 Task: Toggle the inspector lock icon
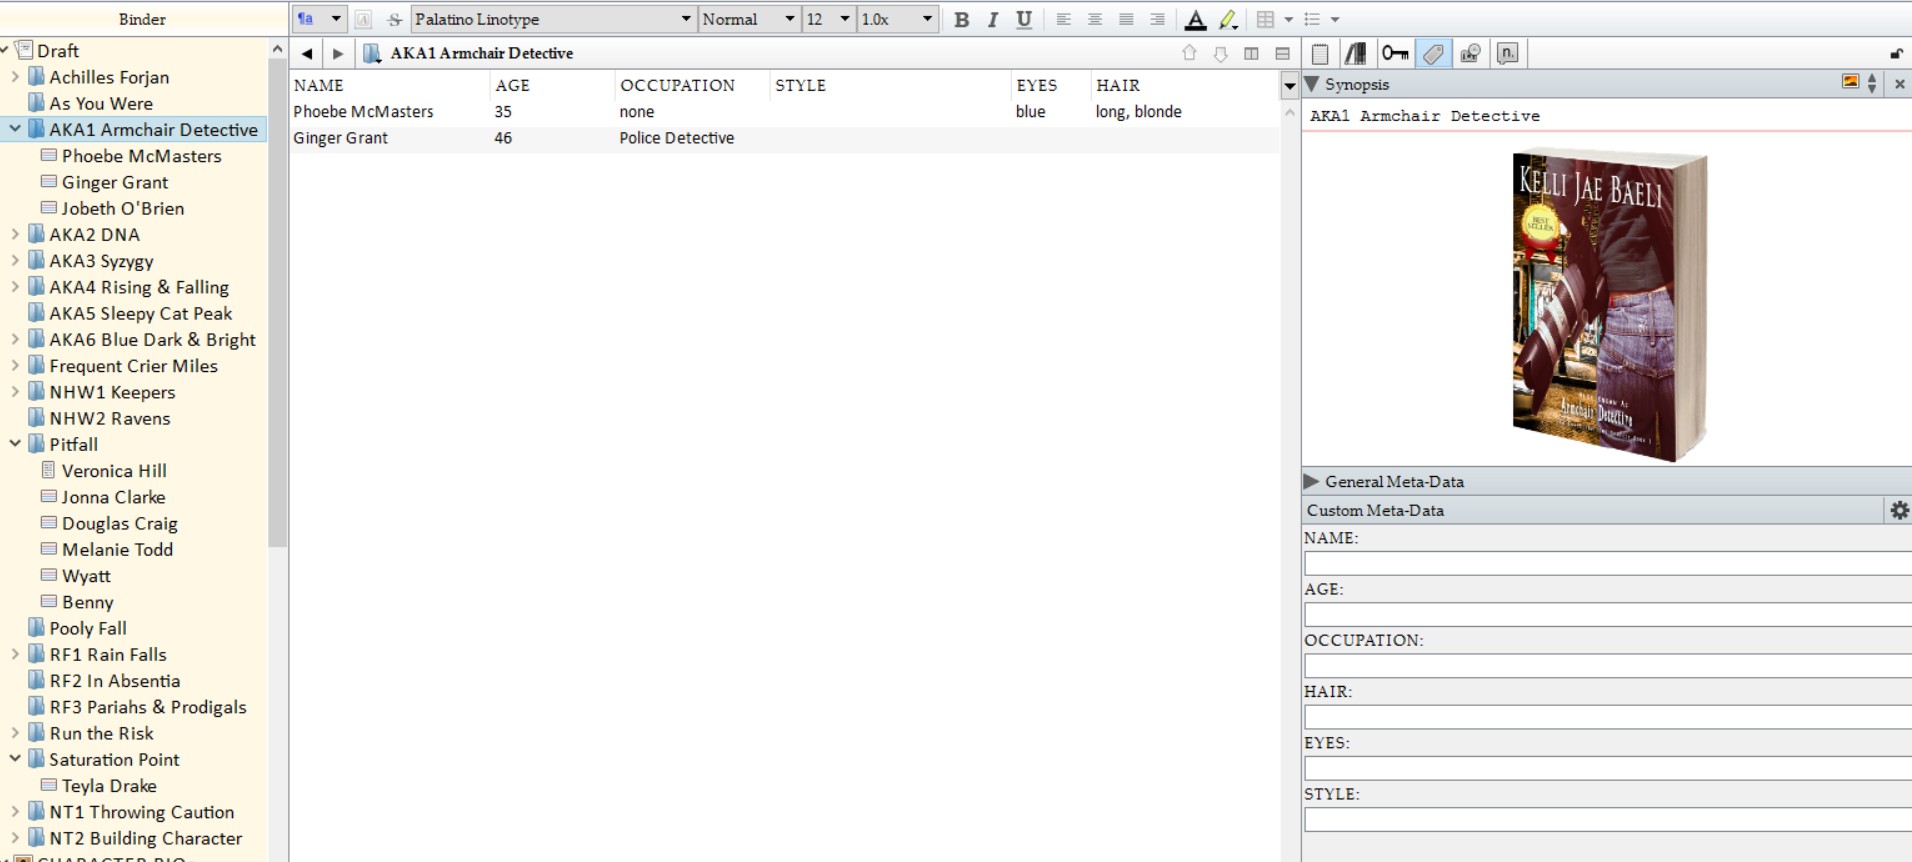click(1896, 54)
